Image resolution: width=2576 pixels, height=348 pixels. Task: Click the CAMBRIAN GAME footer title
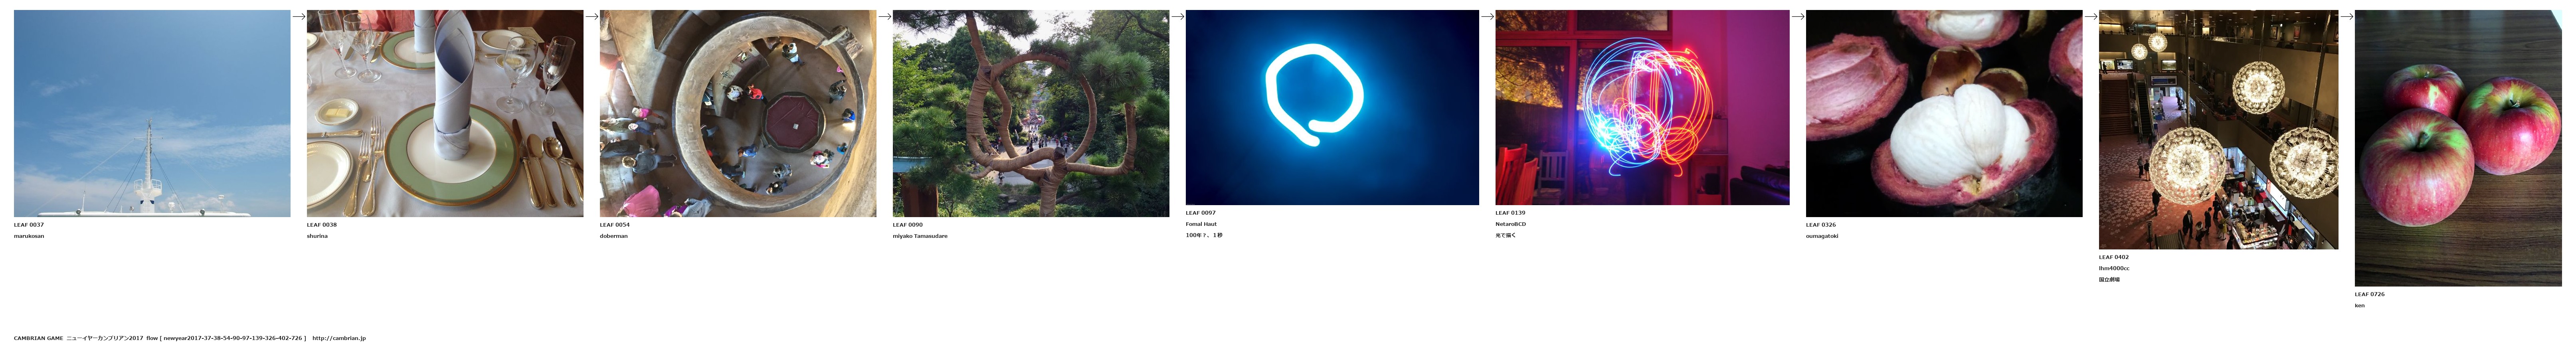(x=38, y=338)
